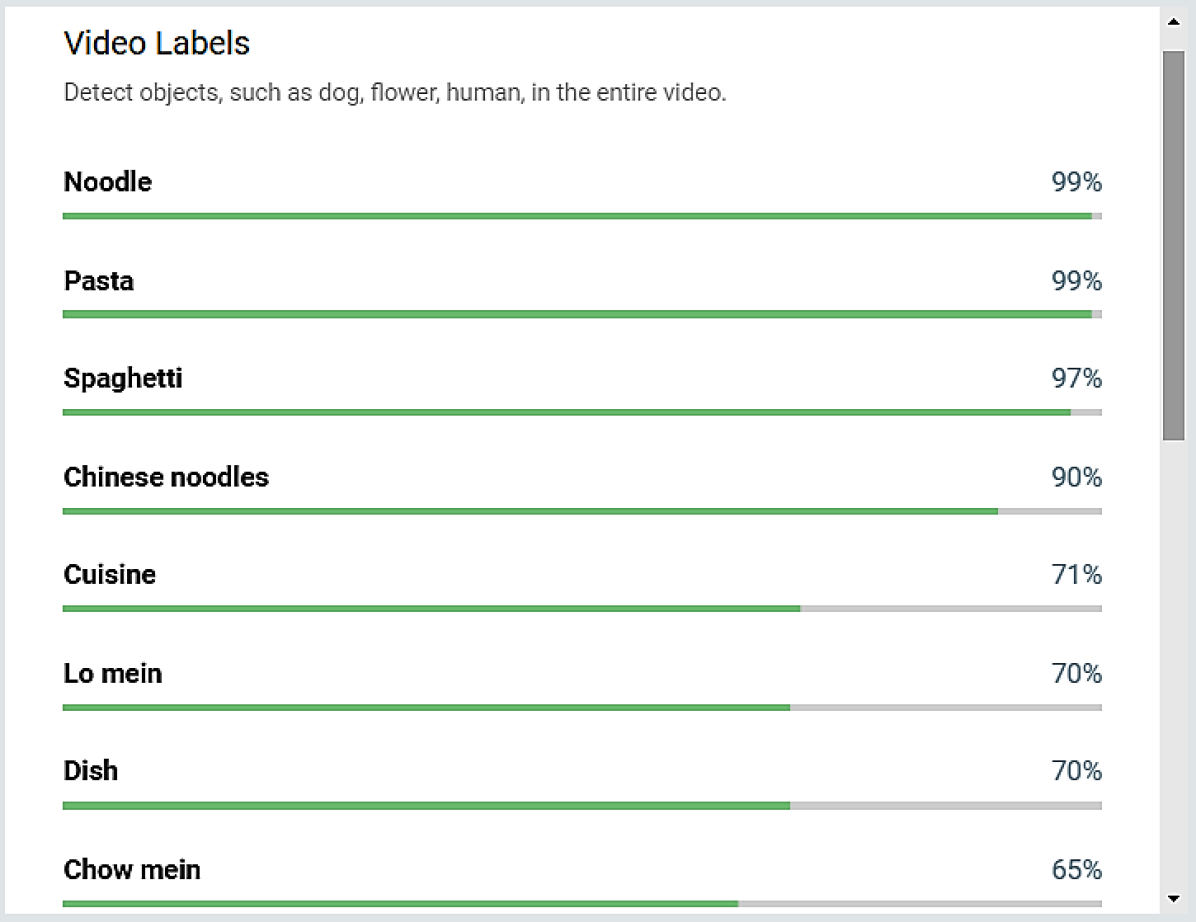Click the empty scrollbar track below thumb
This screenshot has width=1196, height=922.
tap(1173, 660)
